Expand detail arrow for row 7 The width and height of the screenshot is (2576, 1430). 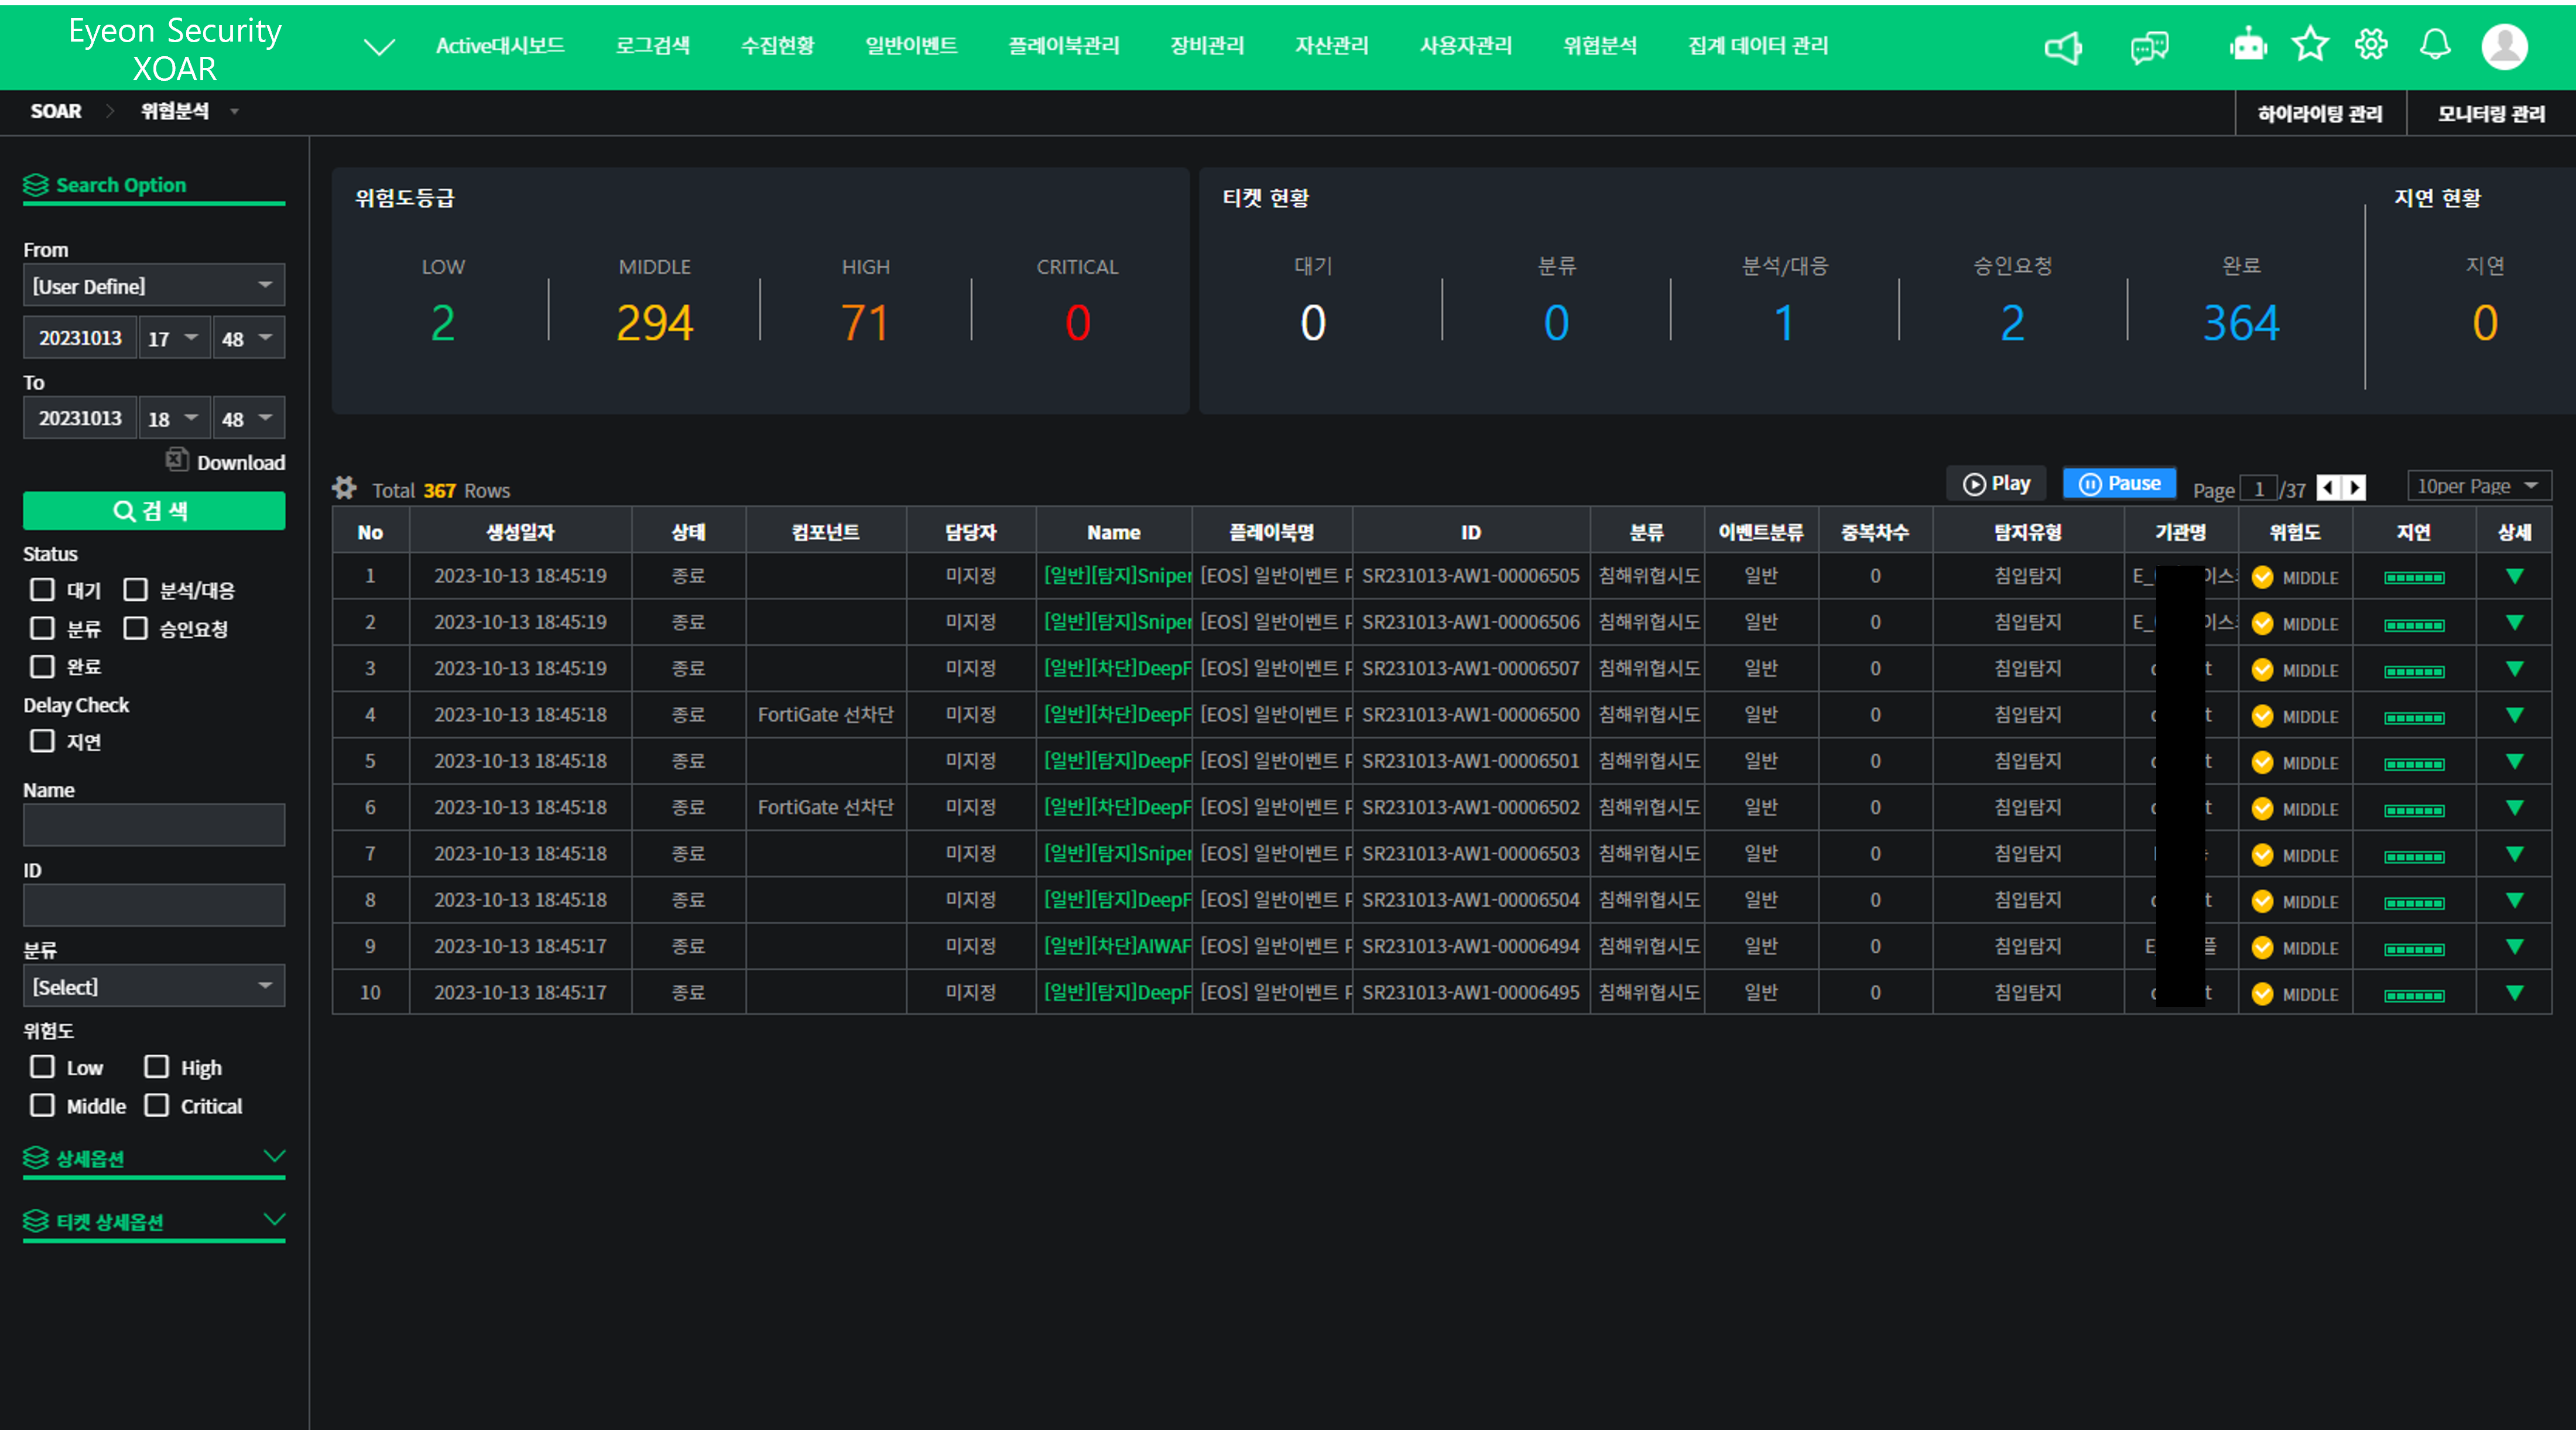(2514, 854)
